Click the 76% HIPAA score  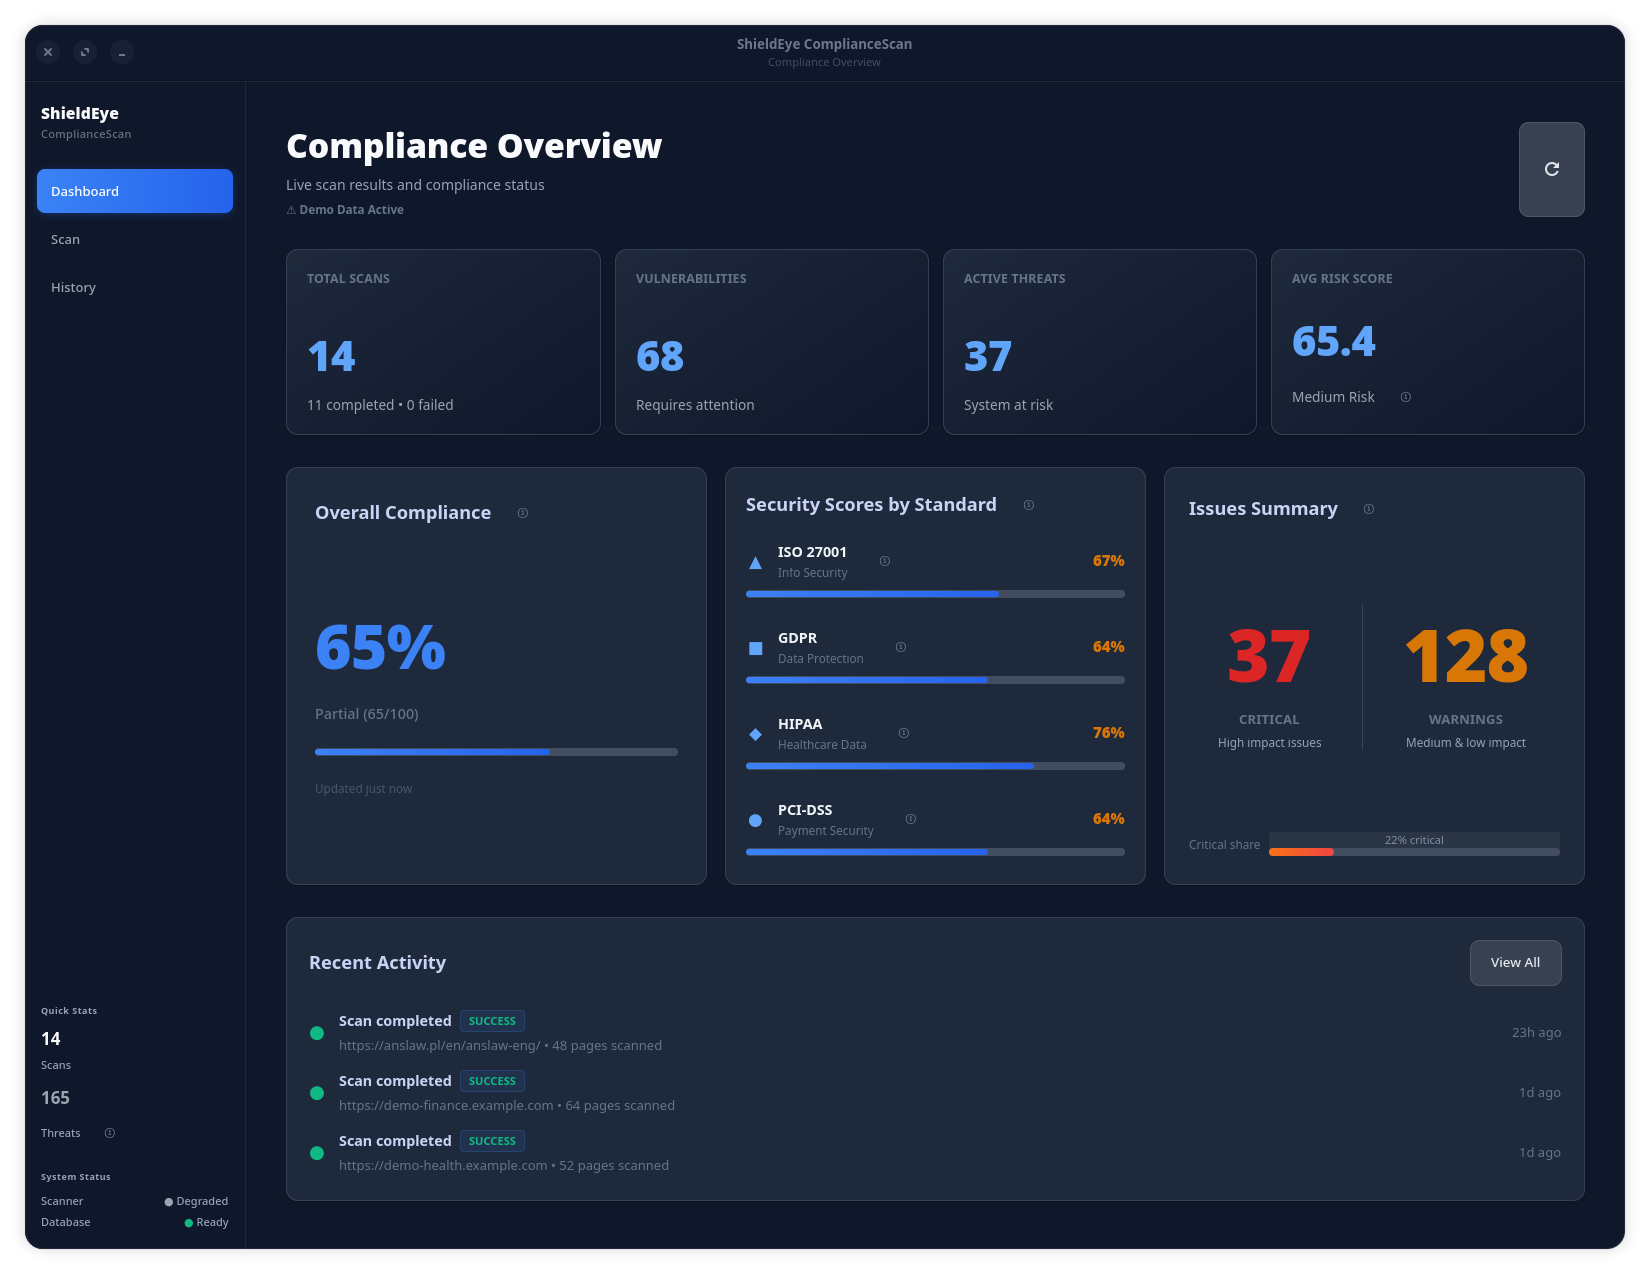[x=1108, y=733]
